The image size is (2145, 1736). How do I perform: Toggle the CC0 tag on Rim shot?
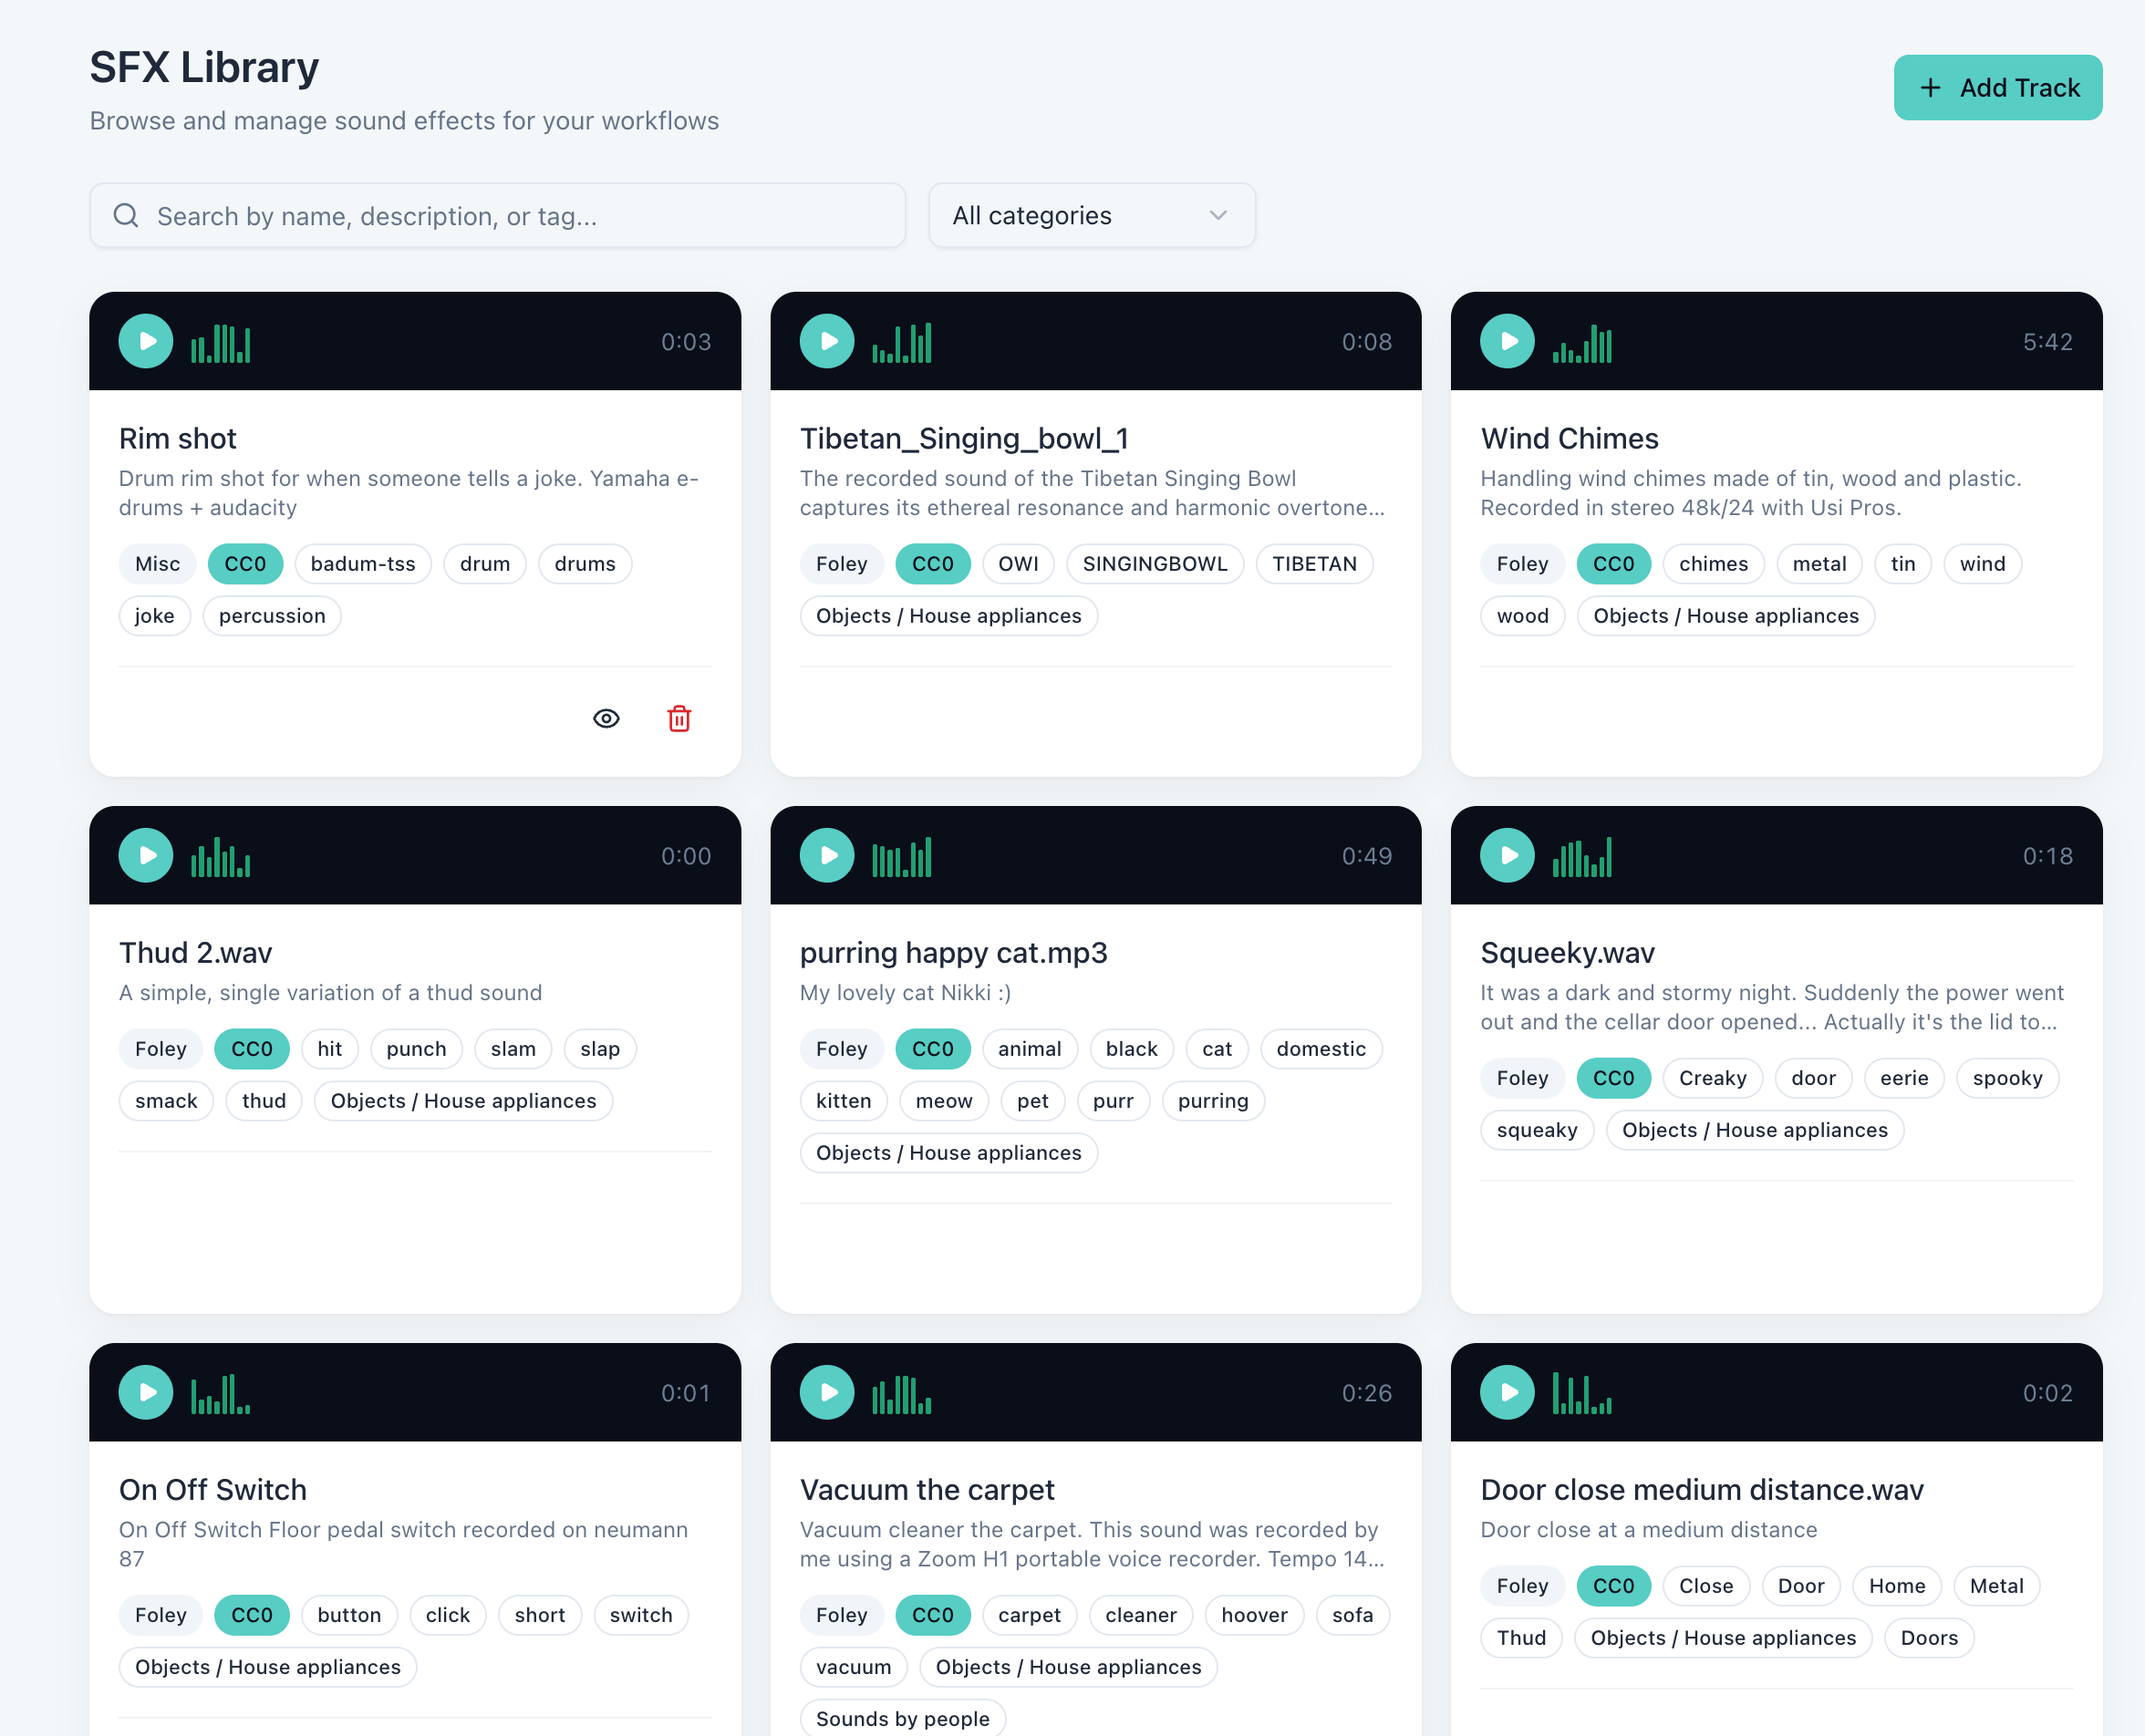coord(245,564)
